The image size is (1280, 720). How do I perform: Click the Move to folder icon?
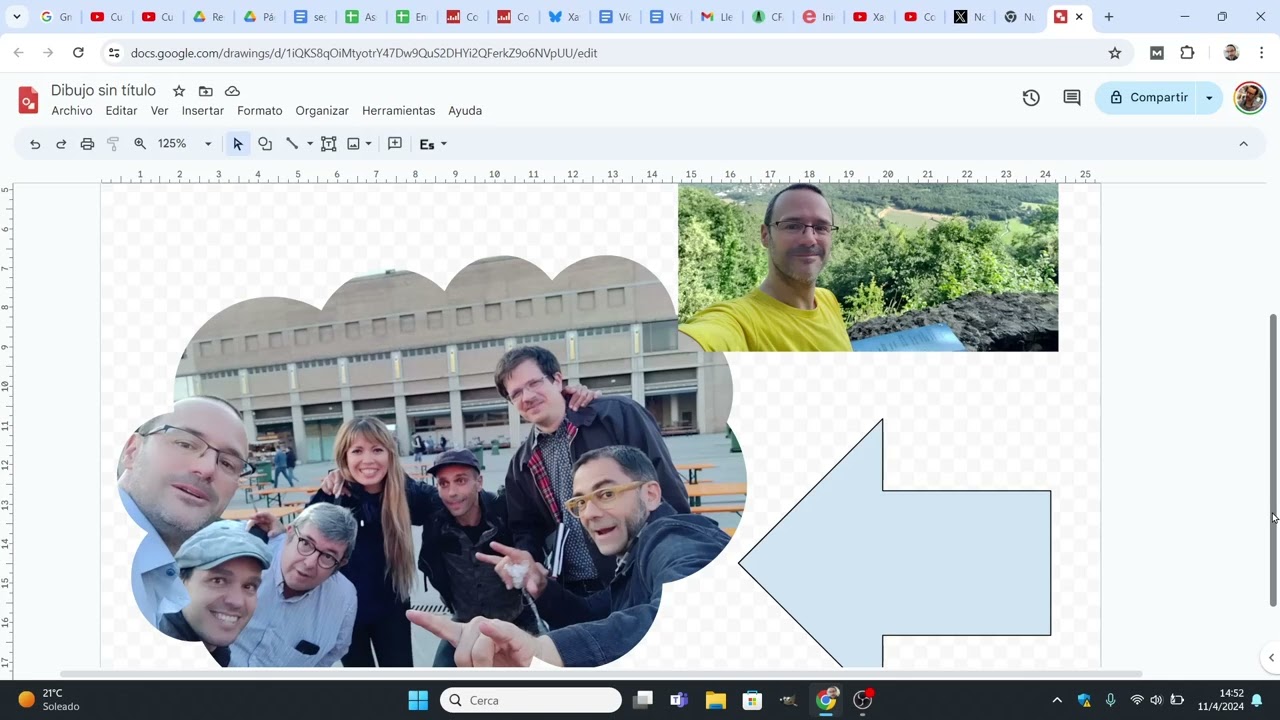pos(206,91)
